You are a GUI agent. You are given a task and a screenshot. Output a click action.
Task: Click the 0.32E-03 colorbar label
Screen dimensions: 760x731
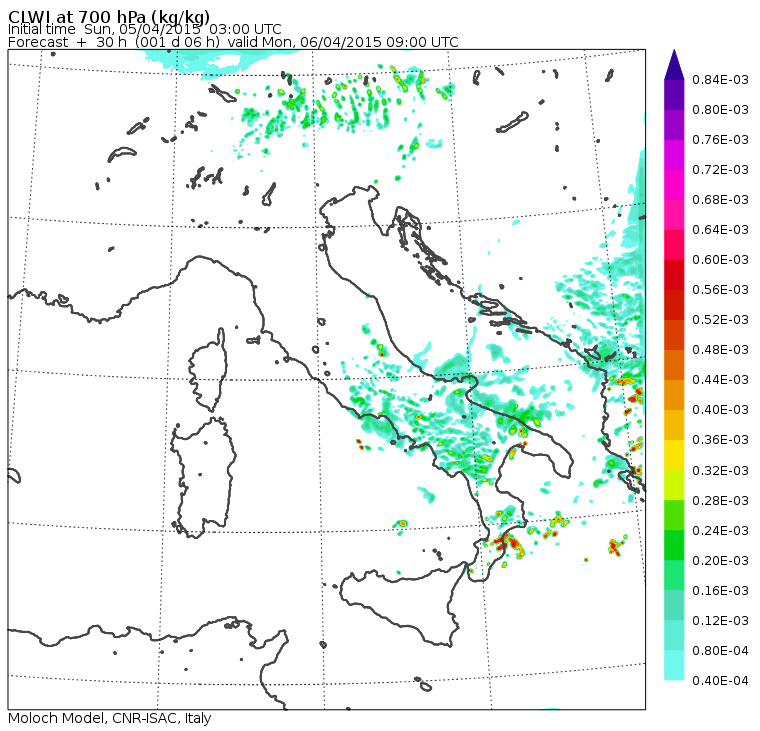pyautogui.click(x=720, y=471)
